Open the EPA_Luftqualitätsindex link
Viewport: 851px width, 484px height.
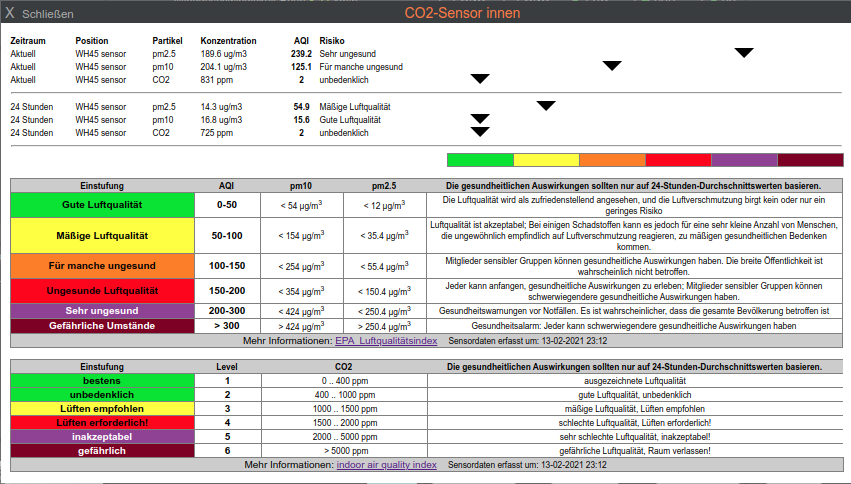[x=386, y=341]
